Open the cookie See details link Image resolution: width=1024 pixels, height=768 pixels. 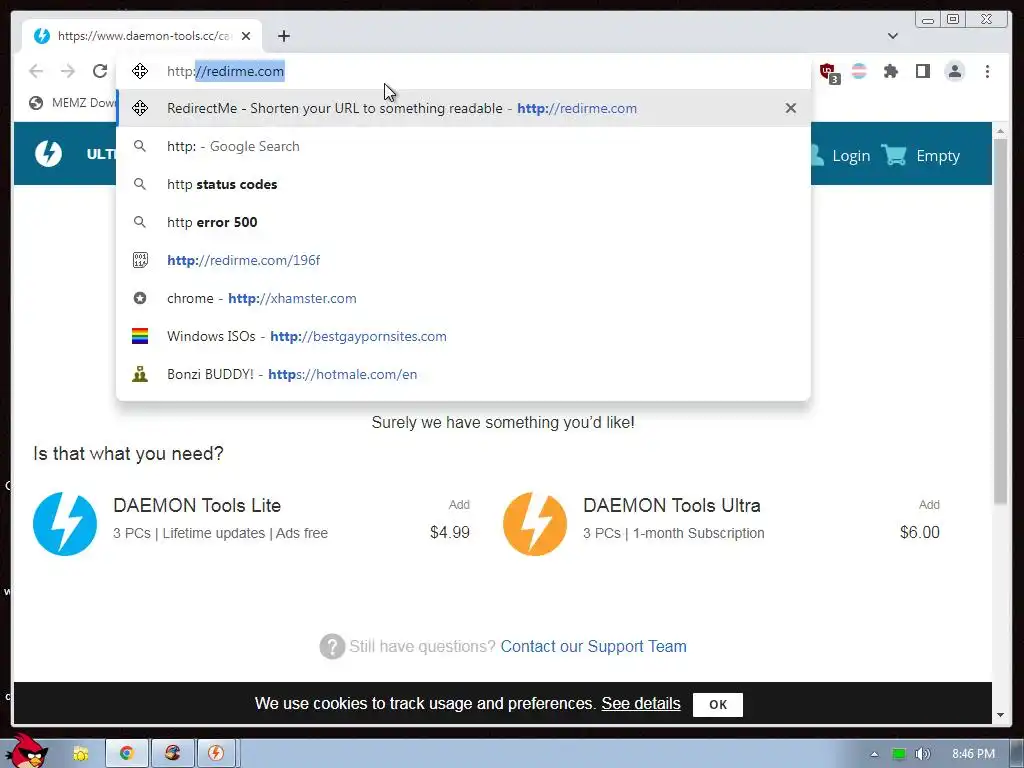(x=641, y=703)
